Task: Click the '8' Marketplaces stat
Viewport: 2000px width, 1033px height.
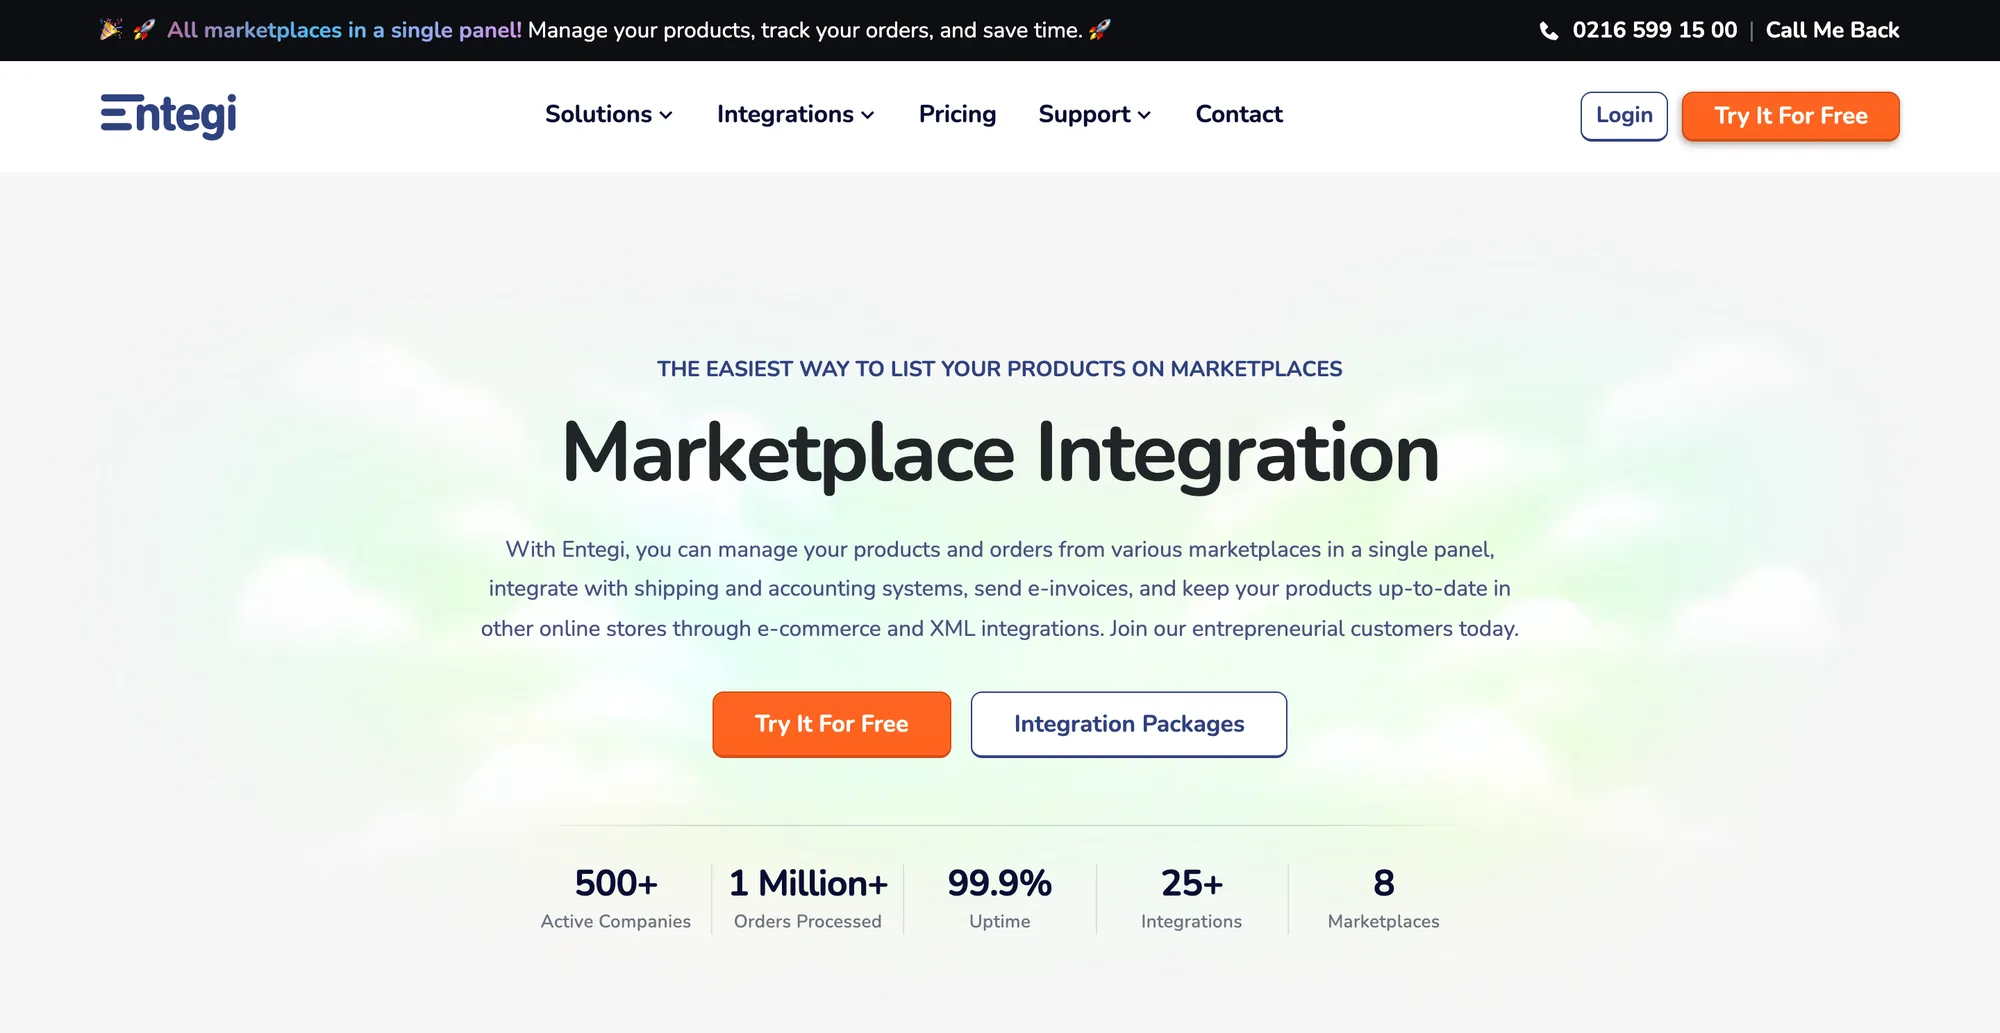Action: [x=1384, y=898]
